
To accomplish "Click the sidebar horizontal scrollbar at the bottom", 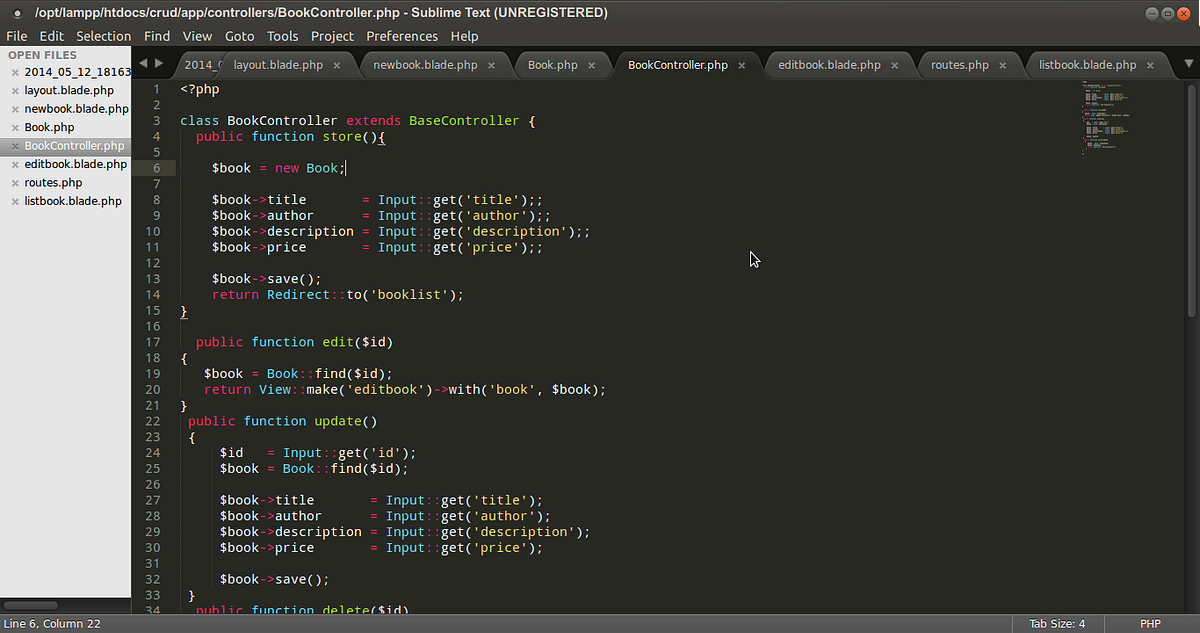I will point(30,604).
